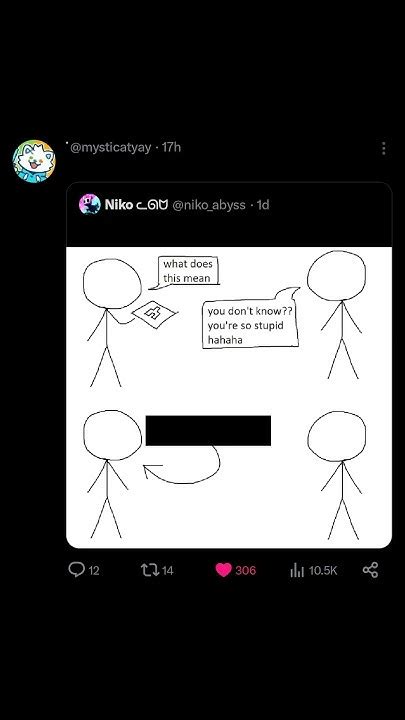This screenshot has height=720, width=405.
Task: Click the 17h timestamp
Action: (x=171, y=147)
